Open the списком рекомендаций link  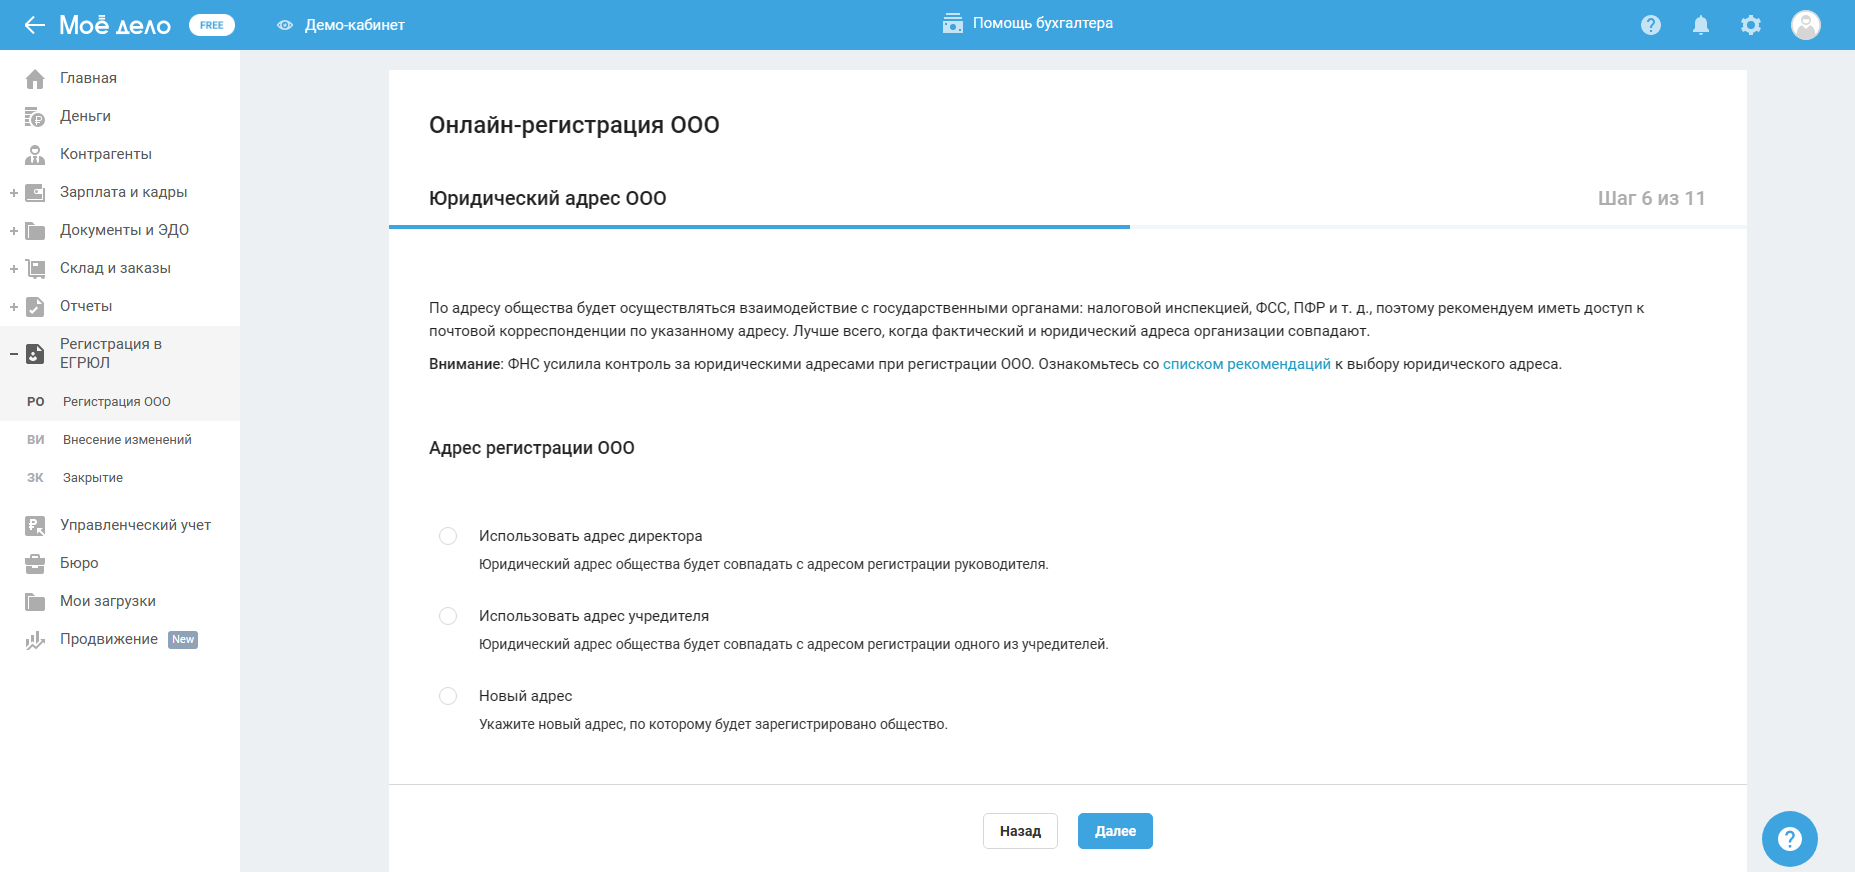coord(1246,364)
